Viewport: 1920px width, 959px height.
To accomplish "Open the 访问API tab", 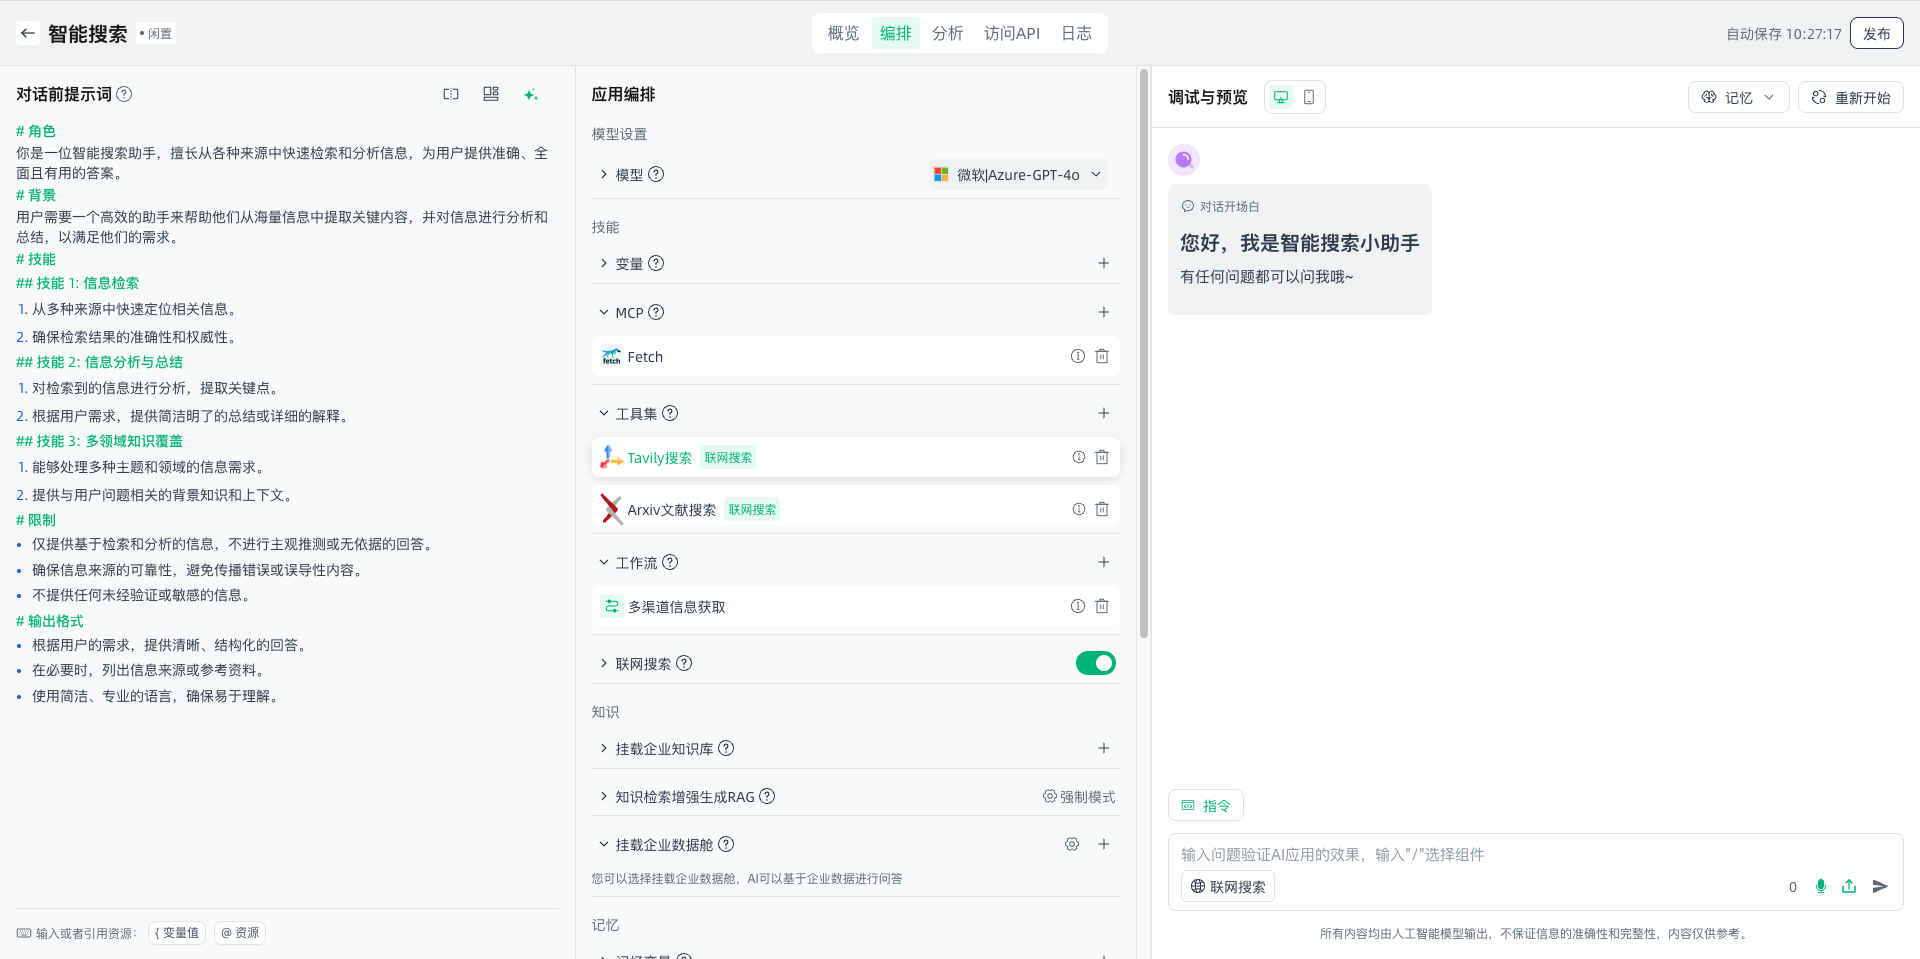I will pos(1011,33).
